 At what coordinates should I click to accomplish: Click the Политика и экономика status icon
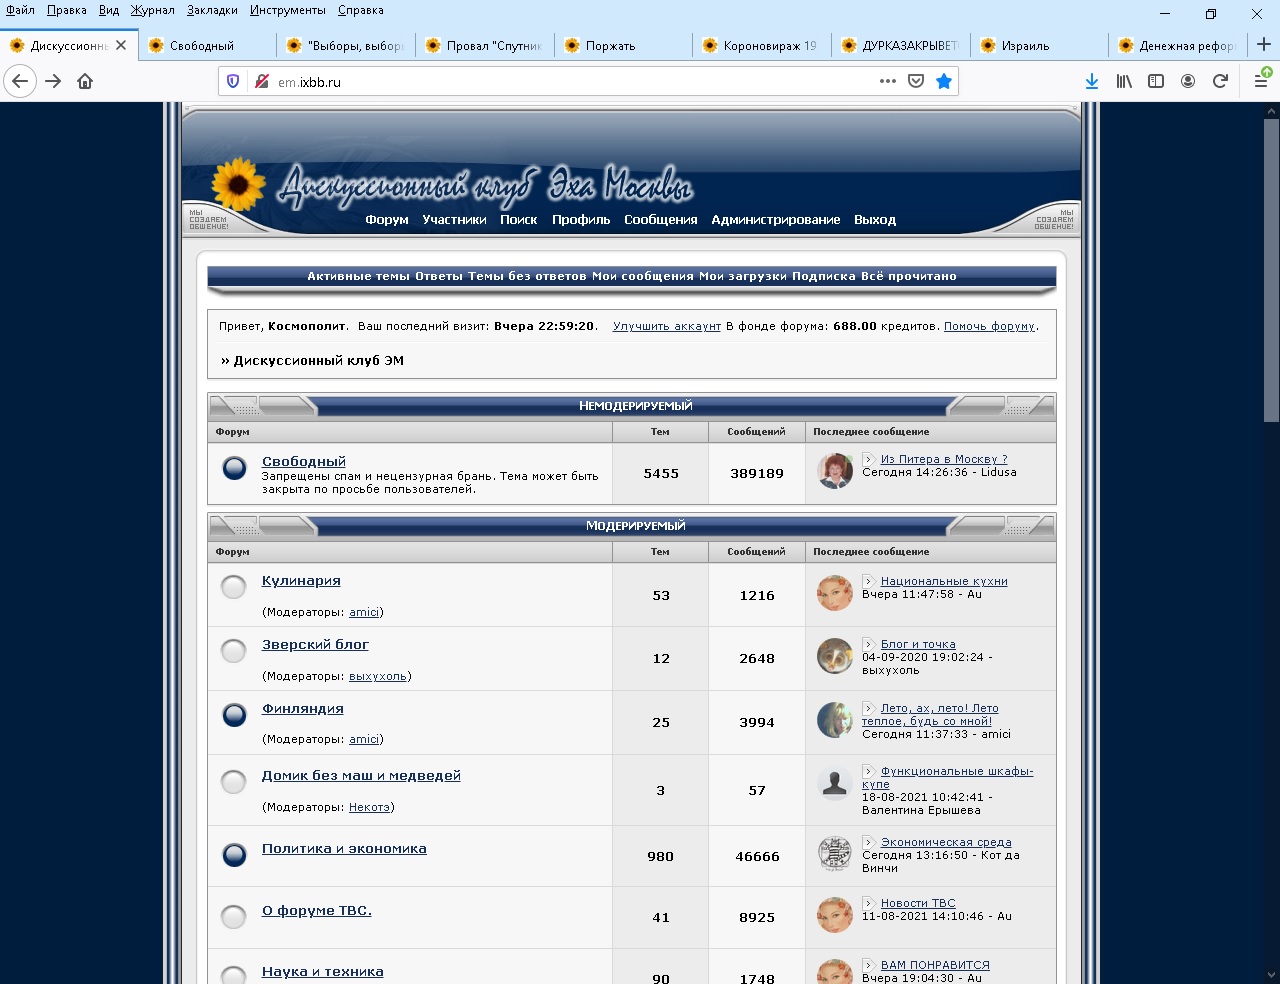click(x=234, y=855)
